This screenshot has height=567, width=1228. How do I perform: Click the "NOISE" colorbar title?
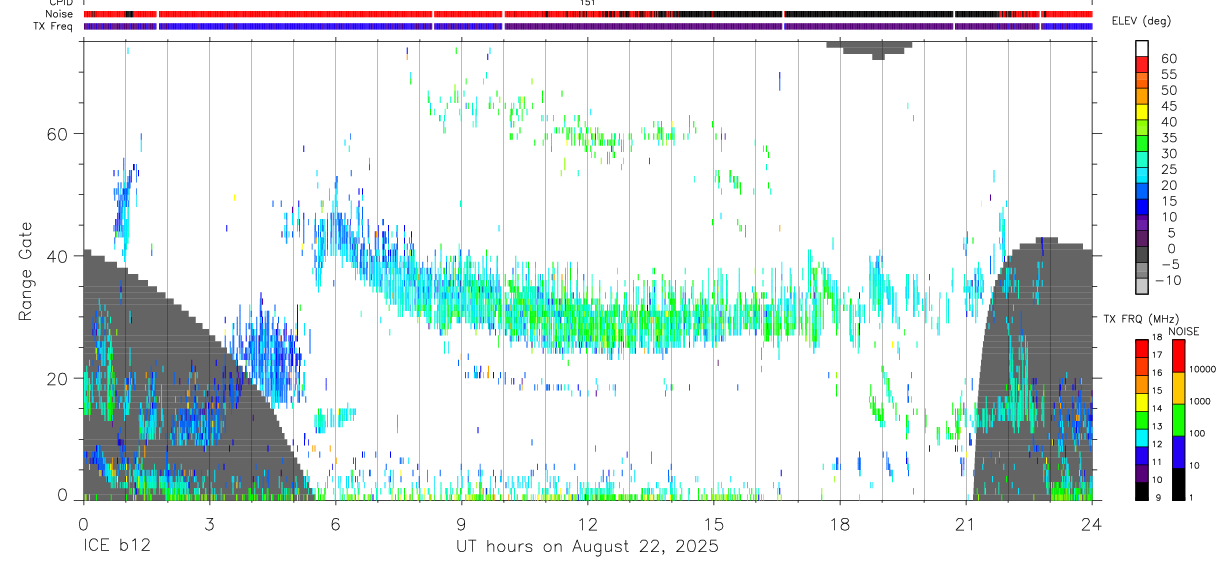(1183, 331)
